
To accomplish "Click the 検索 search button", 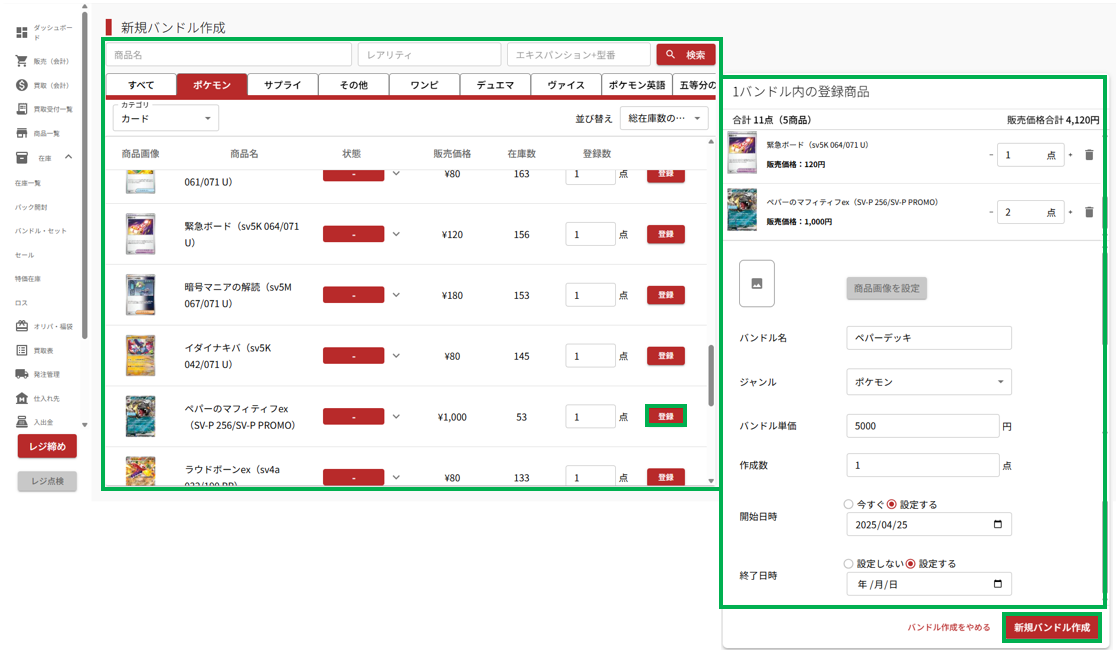I will pos(686,55).
